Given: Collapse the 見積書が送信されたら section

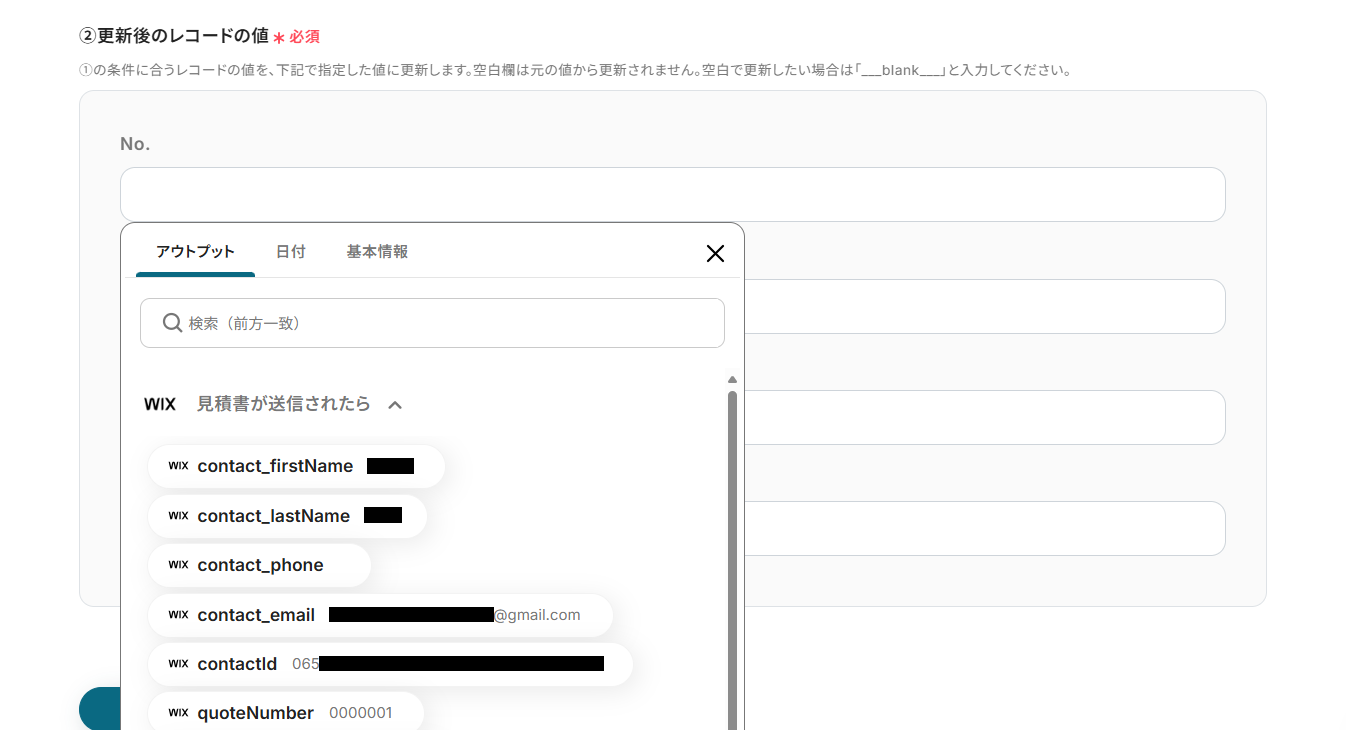Looking at the screenshot, I should point(395,405).
